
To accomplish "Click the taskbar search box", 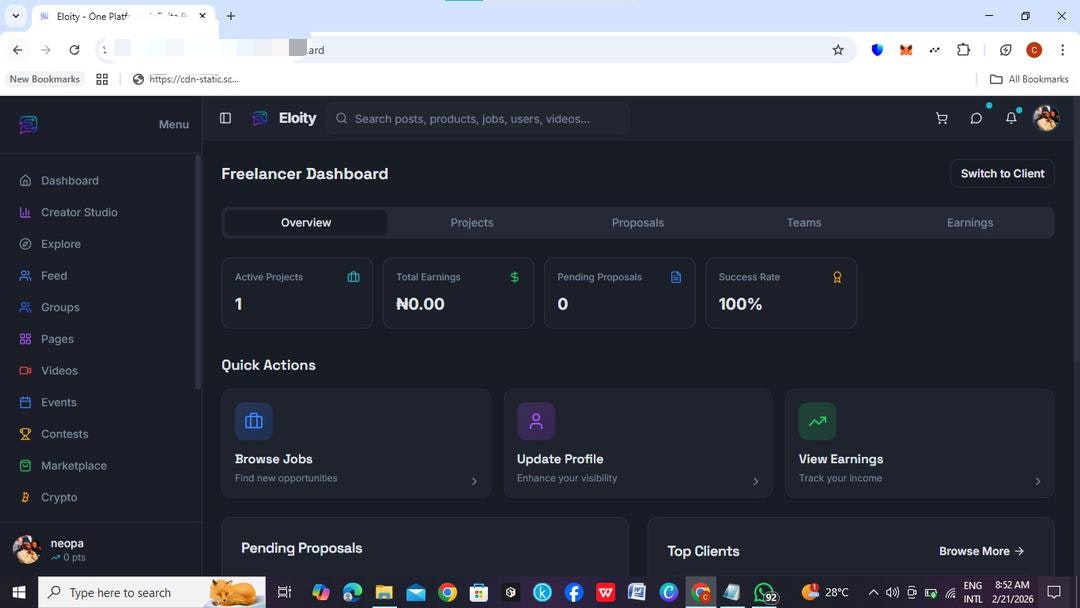I will 152,592.
